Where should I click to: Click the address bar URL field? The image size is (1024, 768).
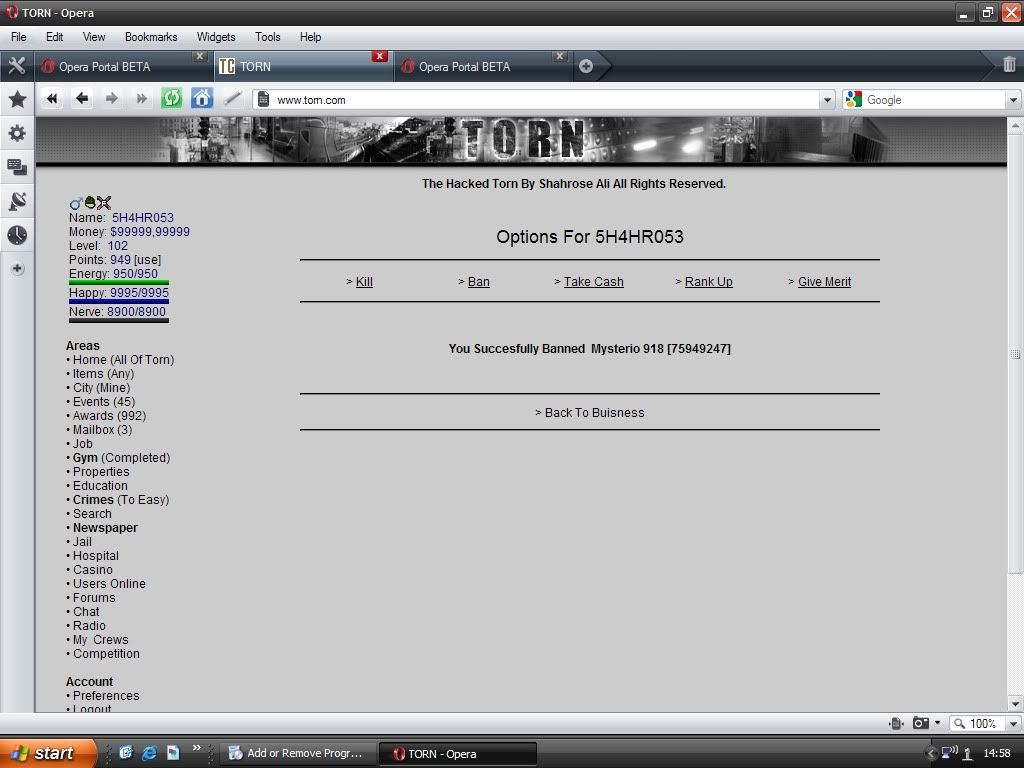[546, 100]
